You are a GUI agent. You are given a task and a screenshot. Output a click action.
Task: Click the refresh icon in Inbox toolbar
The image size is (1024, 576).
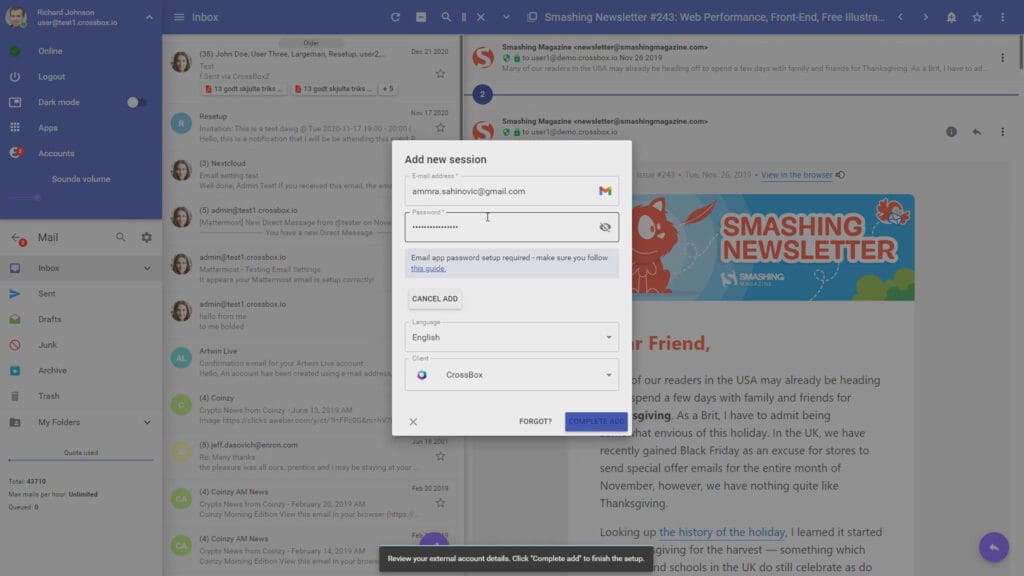tap(395, 17)
